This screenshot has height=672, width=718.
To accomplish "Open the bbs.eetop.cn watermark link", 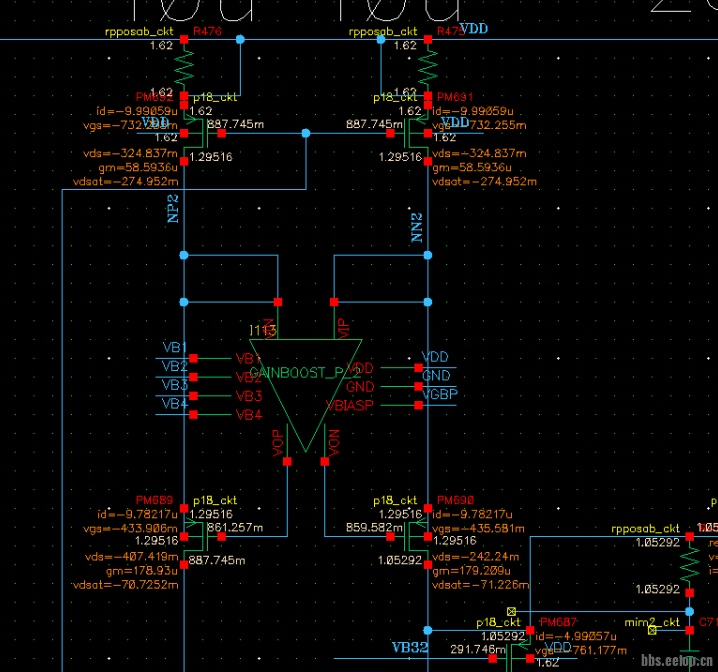I will [677, 661].
